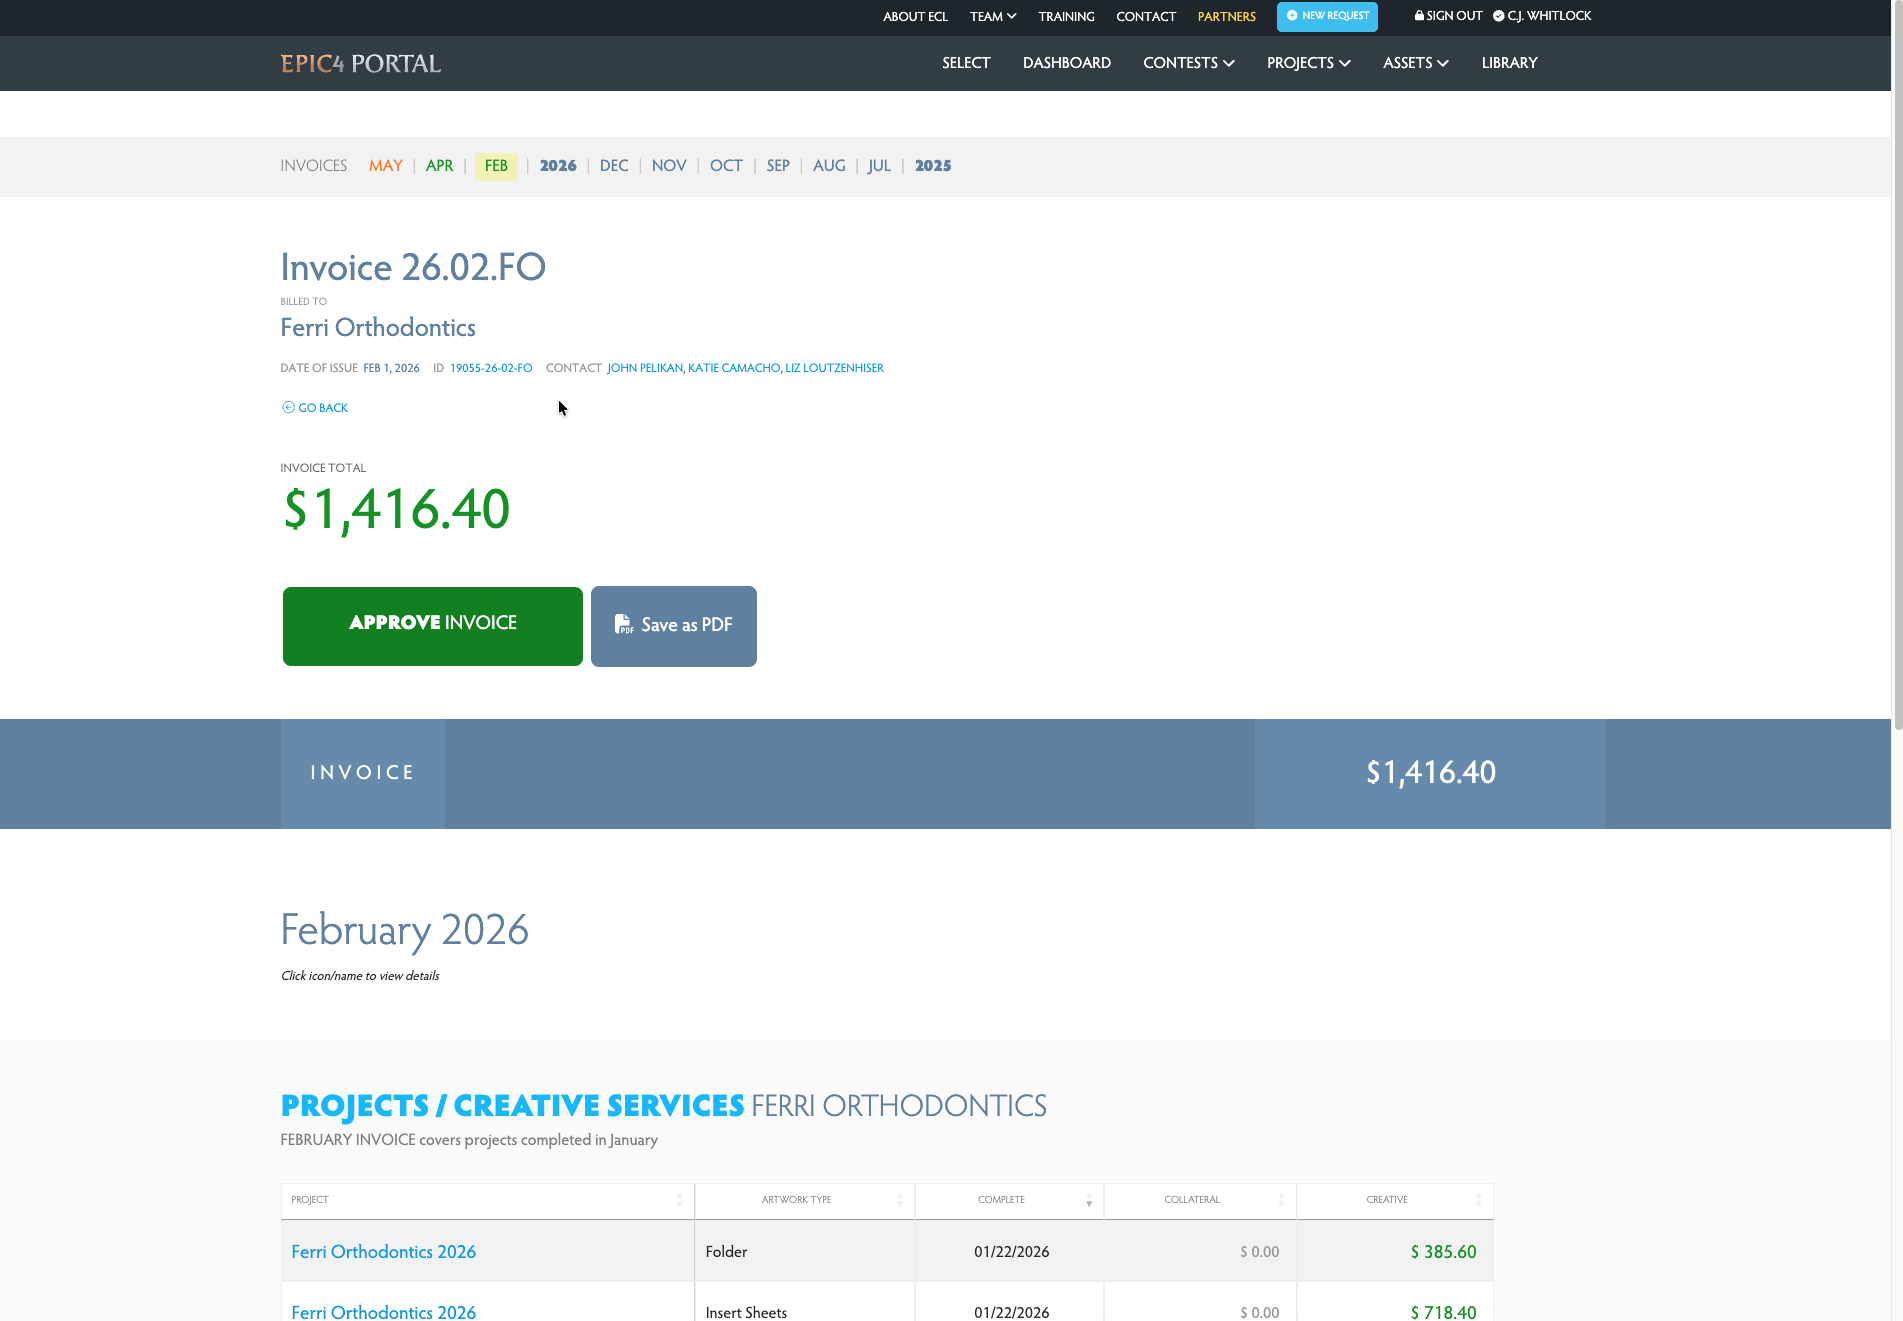This screenshot has width=1903, height=1321.
Task: Select the 2025 year link
Action: tap(933, 166)
